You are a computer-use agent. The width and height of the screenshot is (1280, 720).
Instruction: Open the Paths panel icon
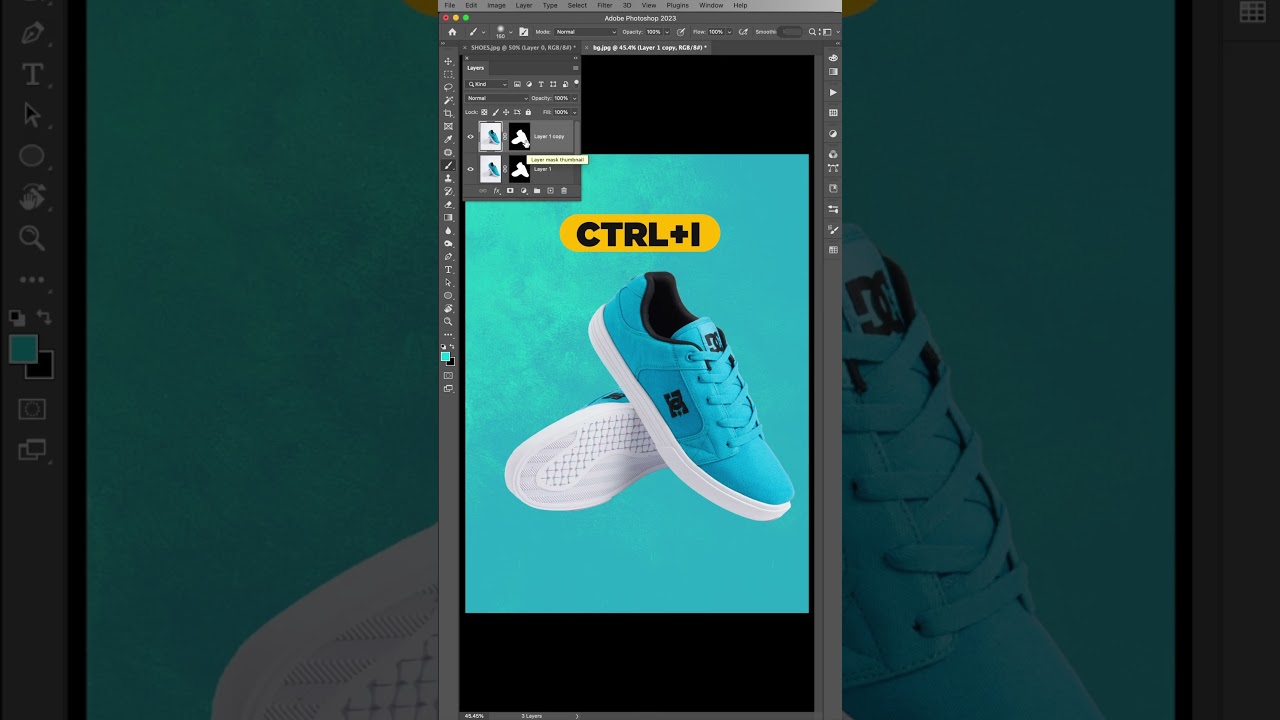click(x=833, y=168)
